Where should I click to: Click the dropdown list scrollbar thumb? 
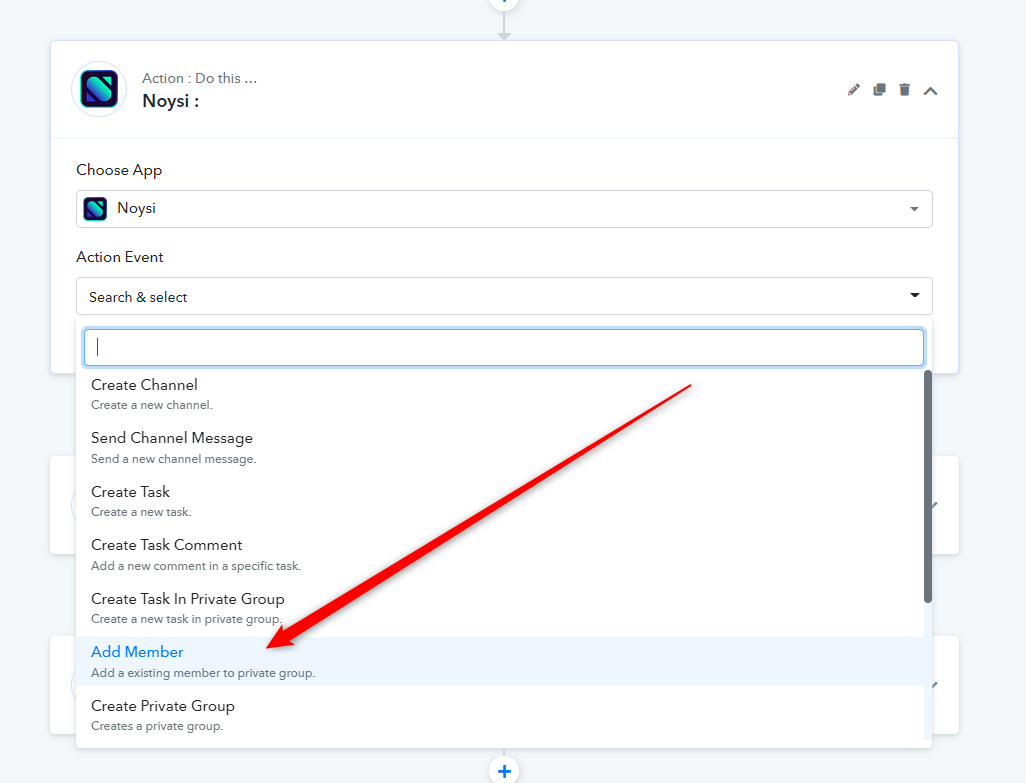(x=927, y=487)
